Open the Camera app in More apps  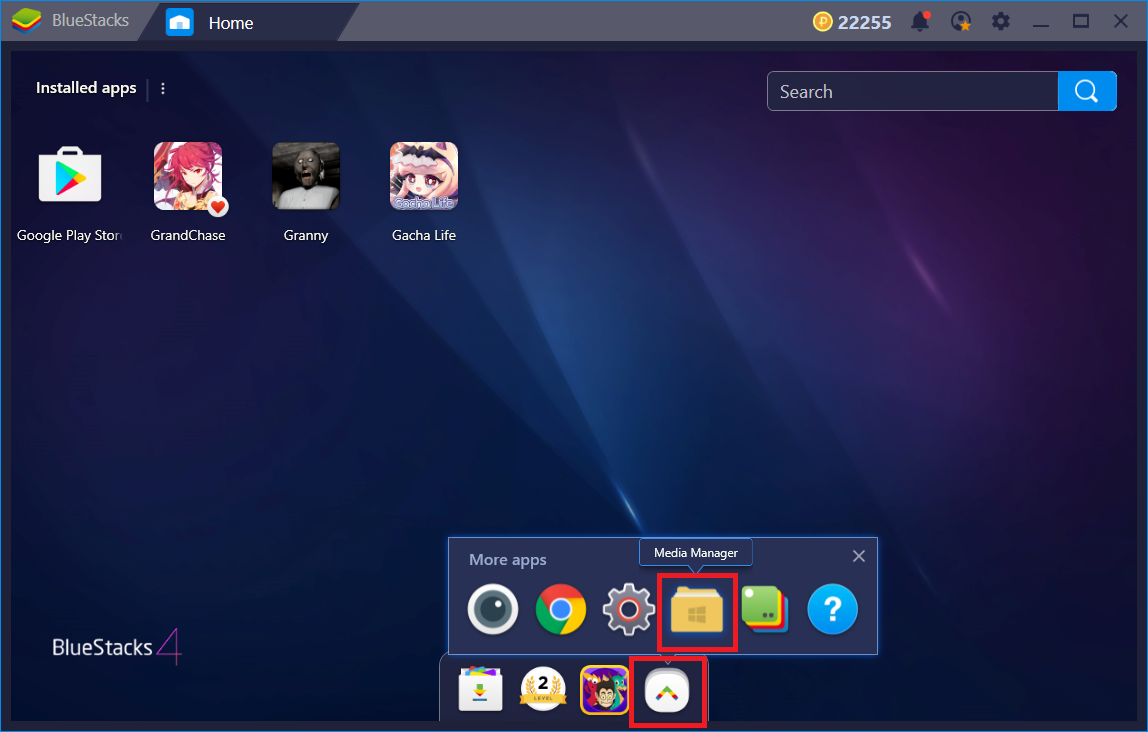(x=493, y=609)
